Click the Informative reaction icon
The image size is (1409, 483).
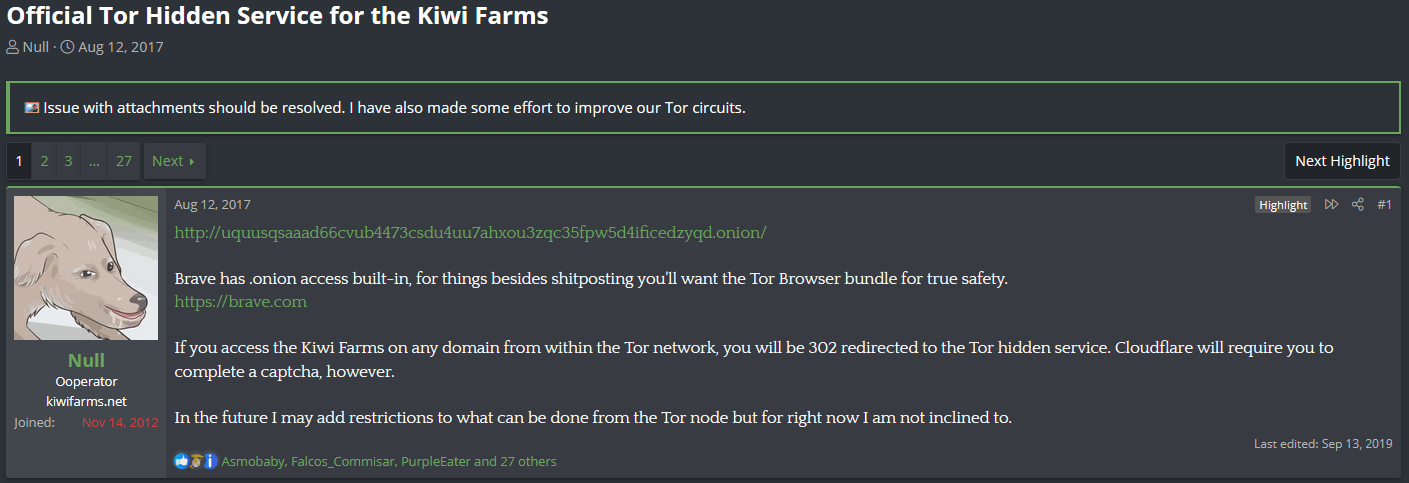tap(210, 461)
